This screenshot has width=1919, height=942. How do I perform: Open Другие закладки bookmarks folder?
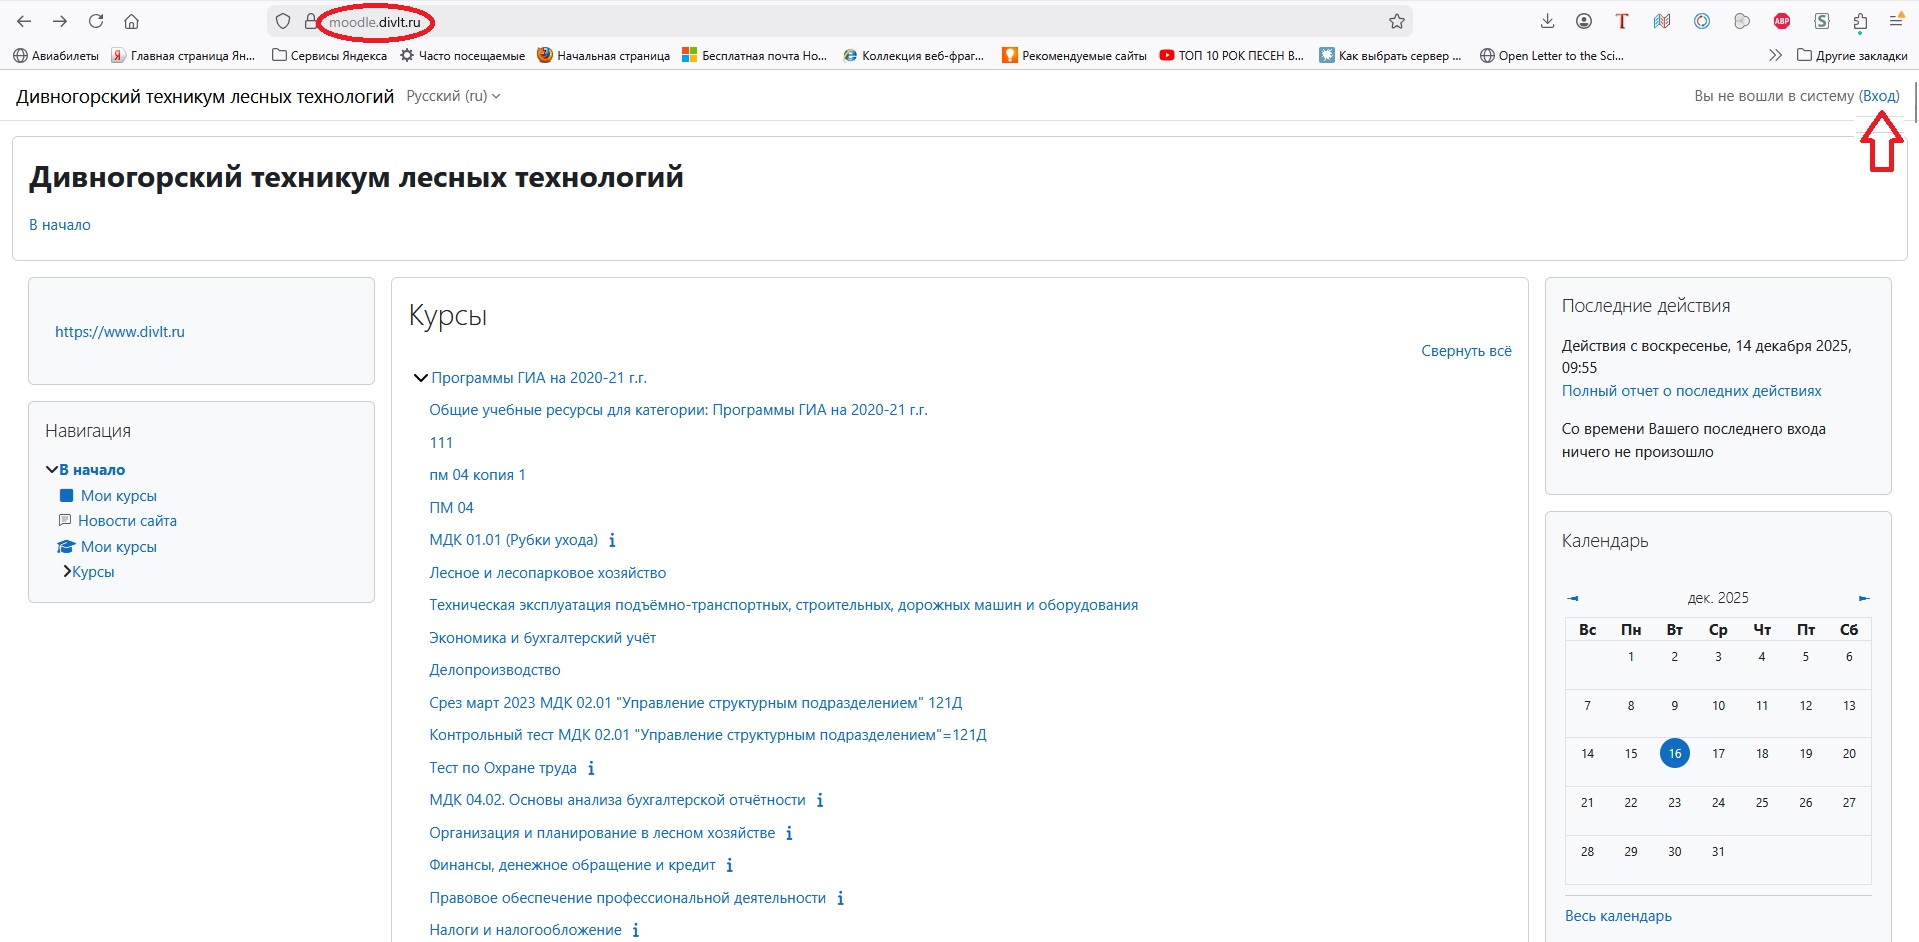(x=1851, y=56)
